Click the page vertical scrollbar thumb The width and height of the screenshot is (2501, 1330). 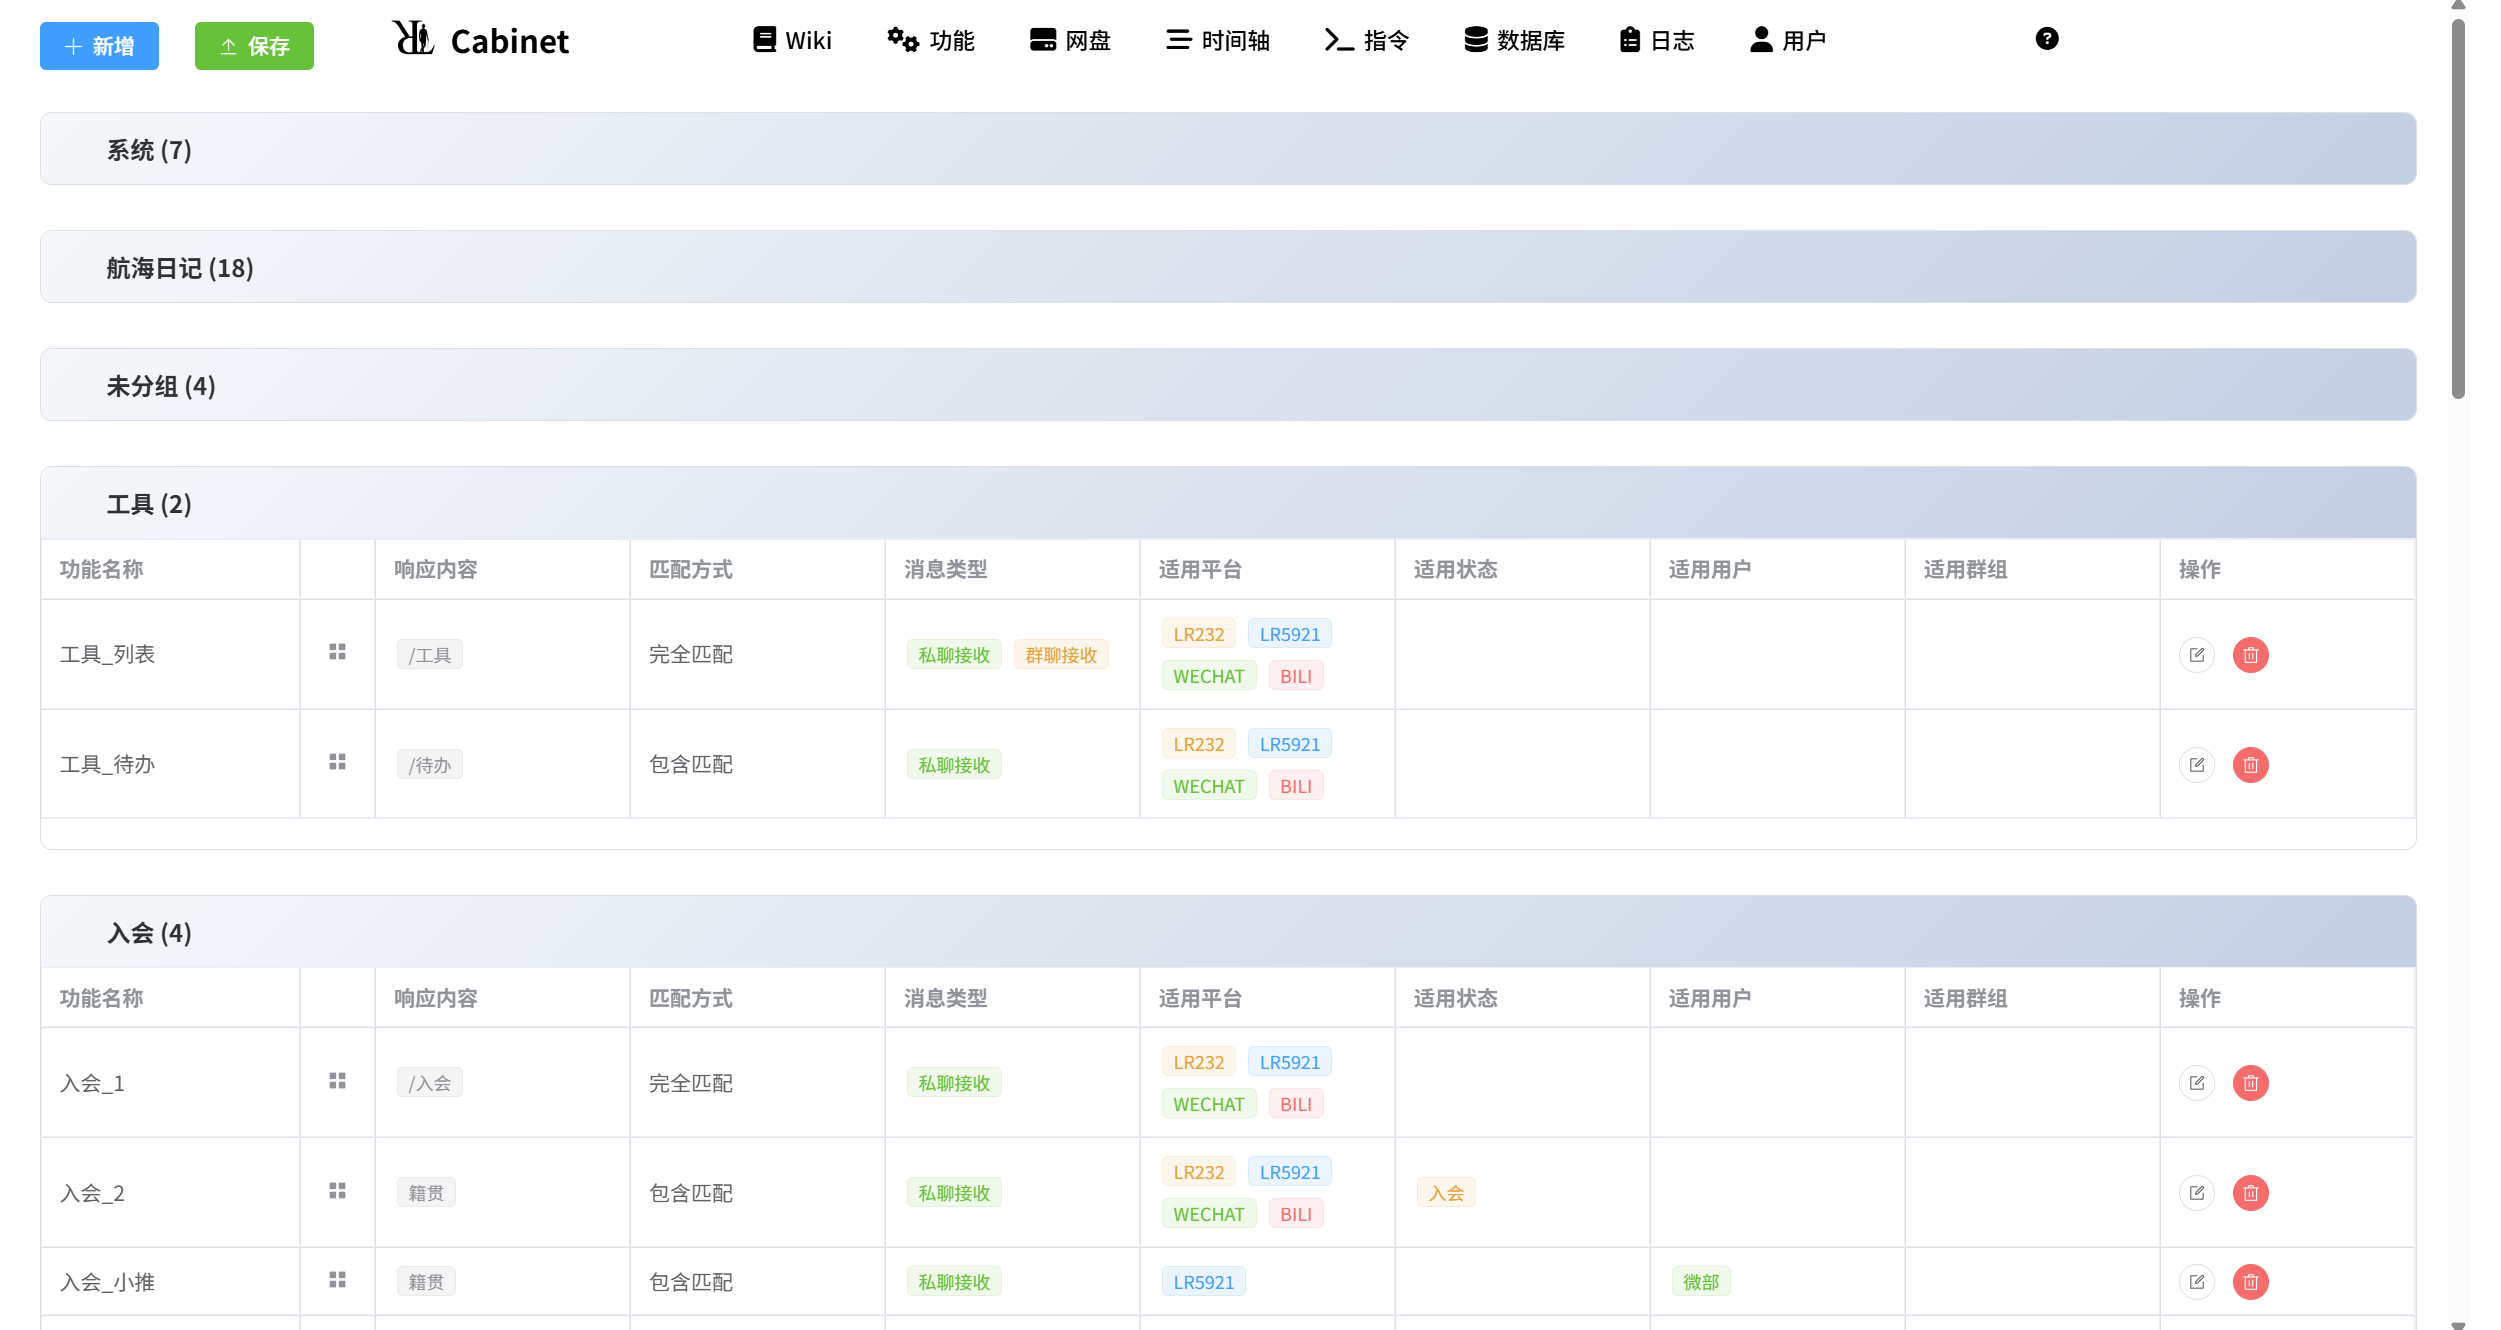tap(2458, 210)
